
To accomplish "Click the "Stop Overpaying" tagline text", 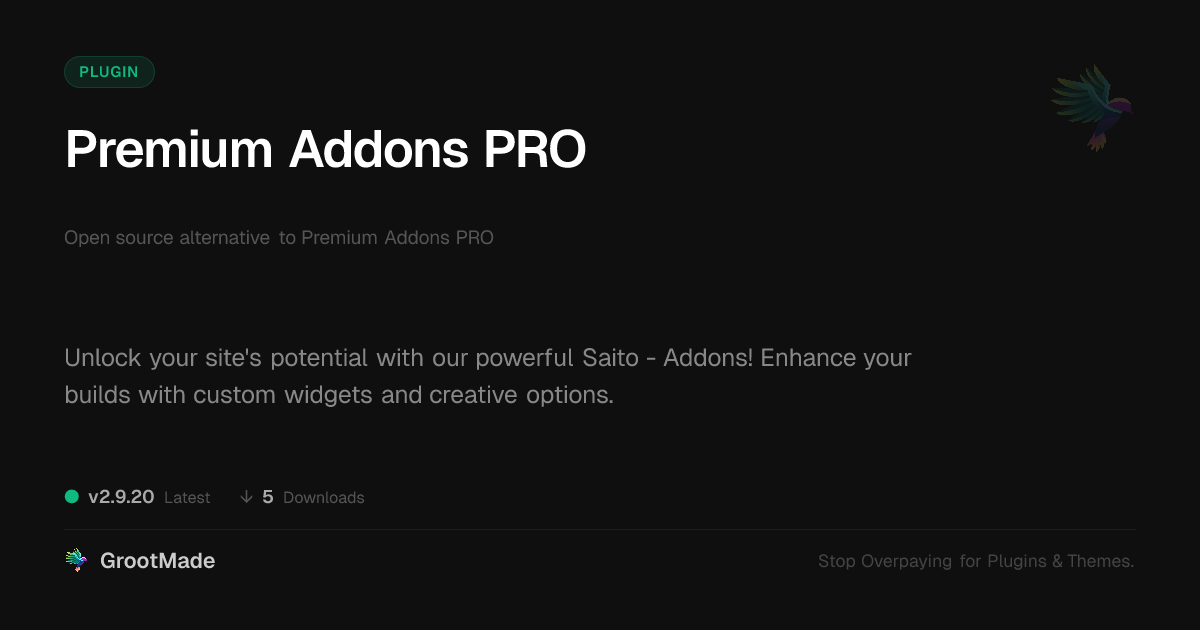I will pos(885,562).
